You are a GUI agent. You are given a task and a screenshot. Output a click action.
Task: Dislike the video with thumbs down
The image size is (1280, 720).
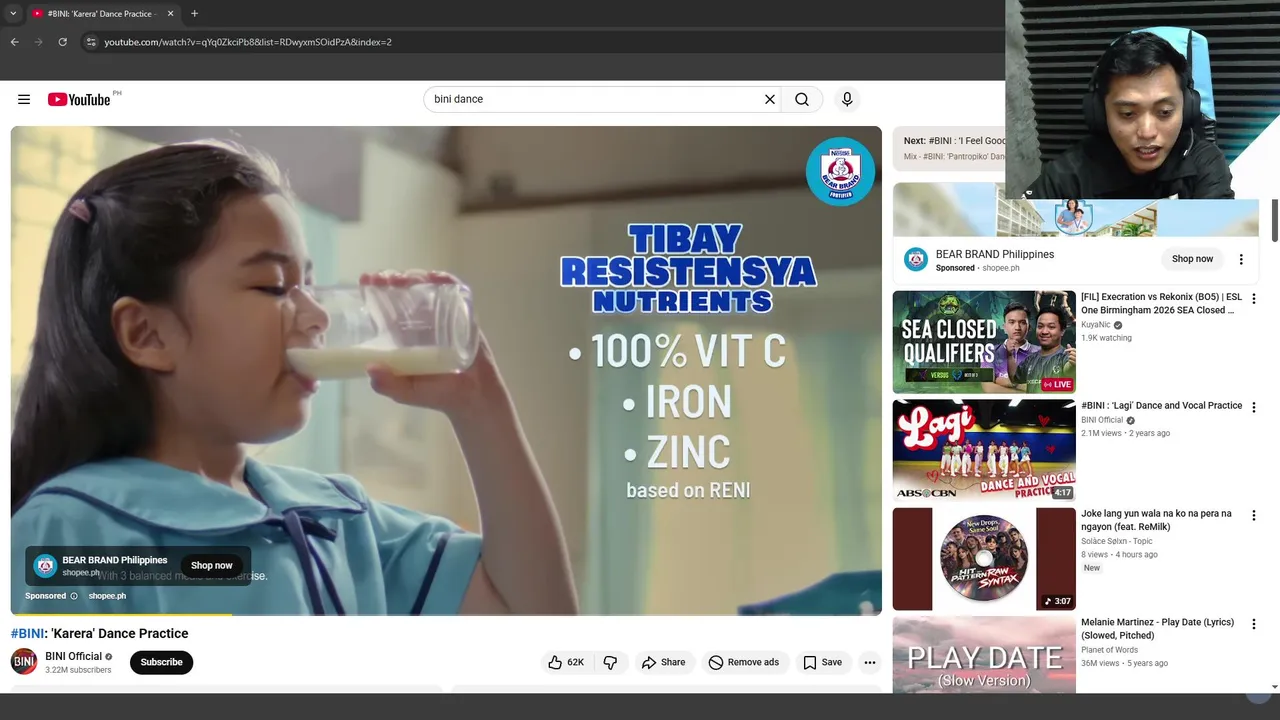coord(610,662)
